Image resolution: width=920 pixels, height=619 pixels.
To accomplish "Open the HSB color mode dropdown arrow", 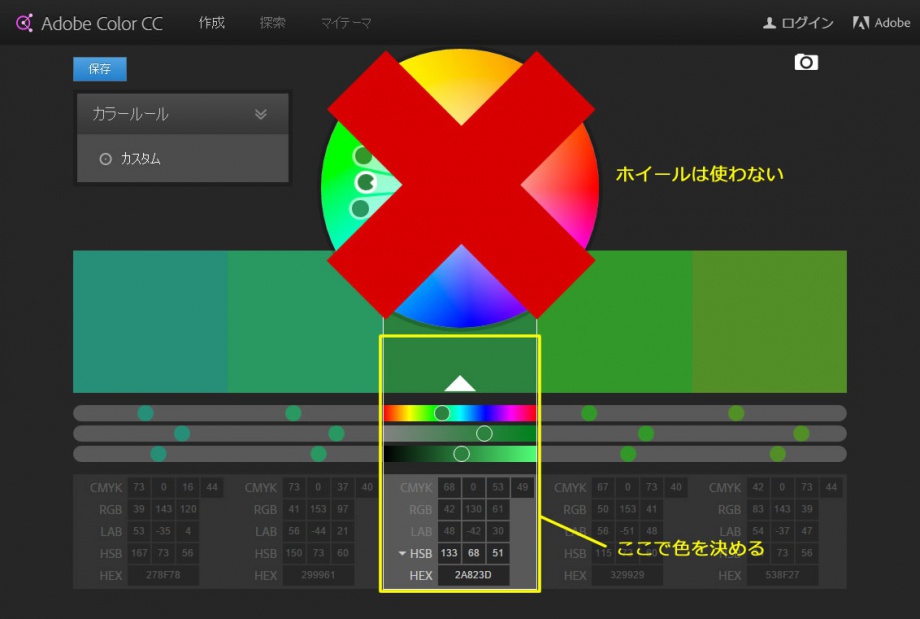I will 402,554.
